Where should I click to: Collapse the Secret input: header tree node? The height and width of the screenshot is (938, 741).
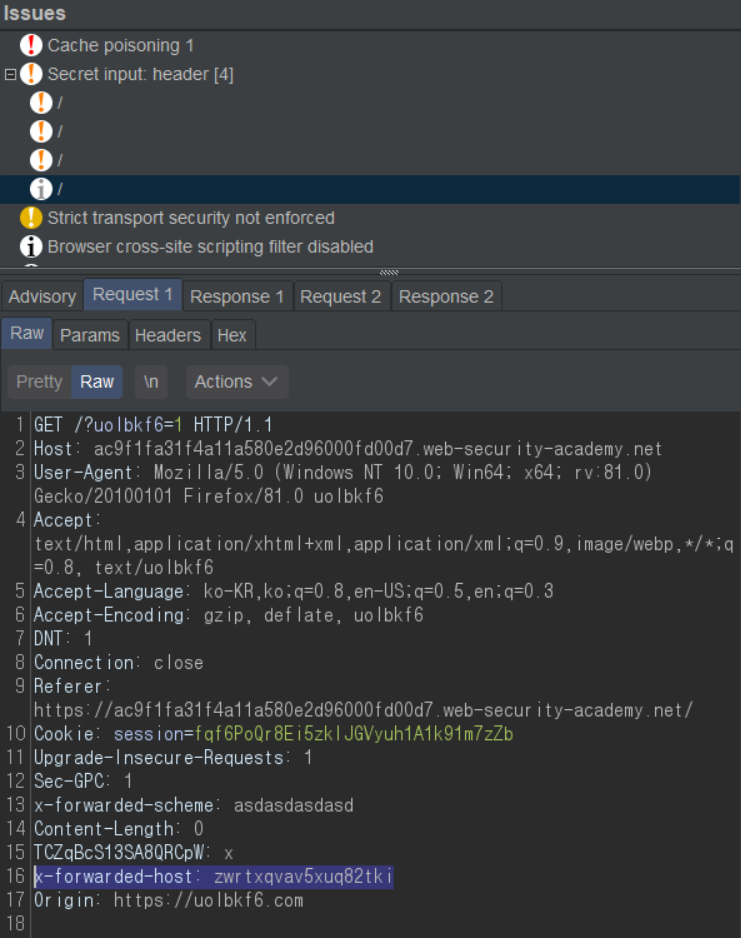(11, 74)
